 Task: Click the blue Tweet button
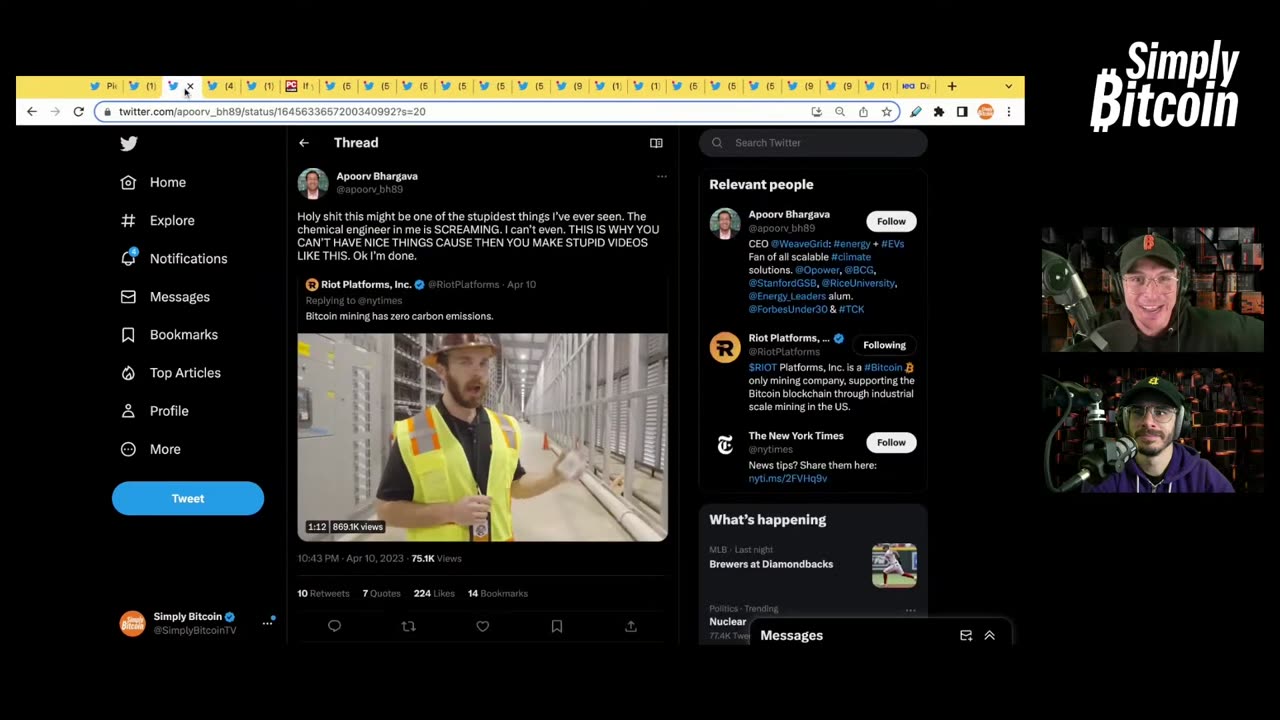coord(188,498)
